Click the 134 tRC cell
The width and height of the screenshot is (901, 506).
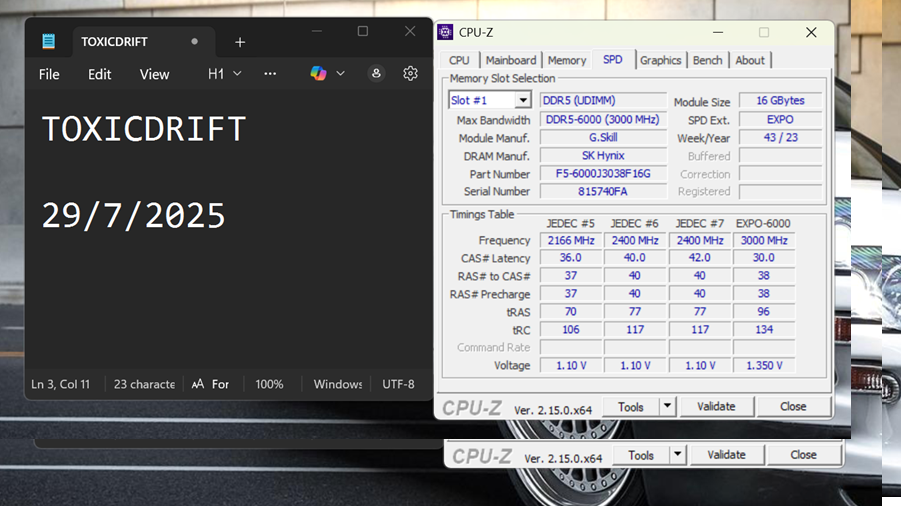tap(764, 329)
